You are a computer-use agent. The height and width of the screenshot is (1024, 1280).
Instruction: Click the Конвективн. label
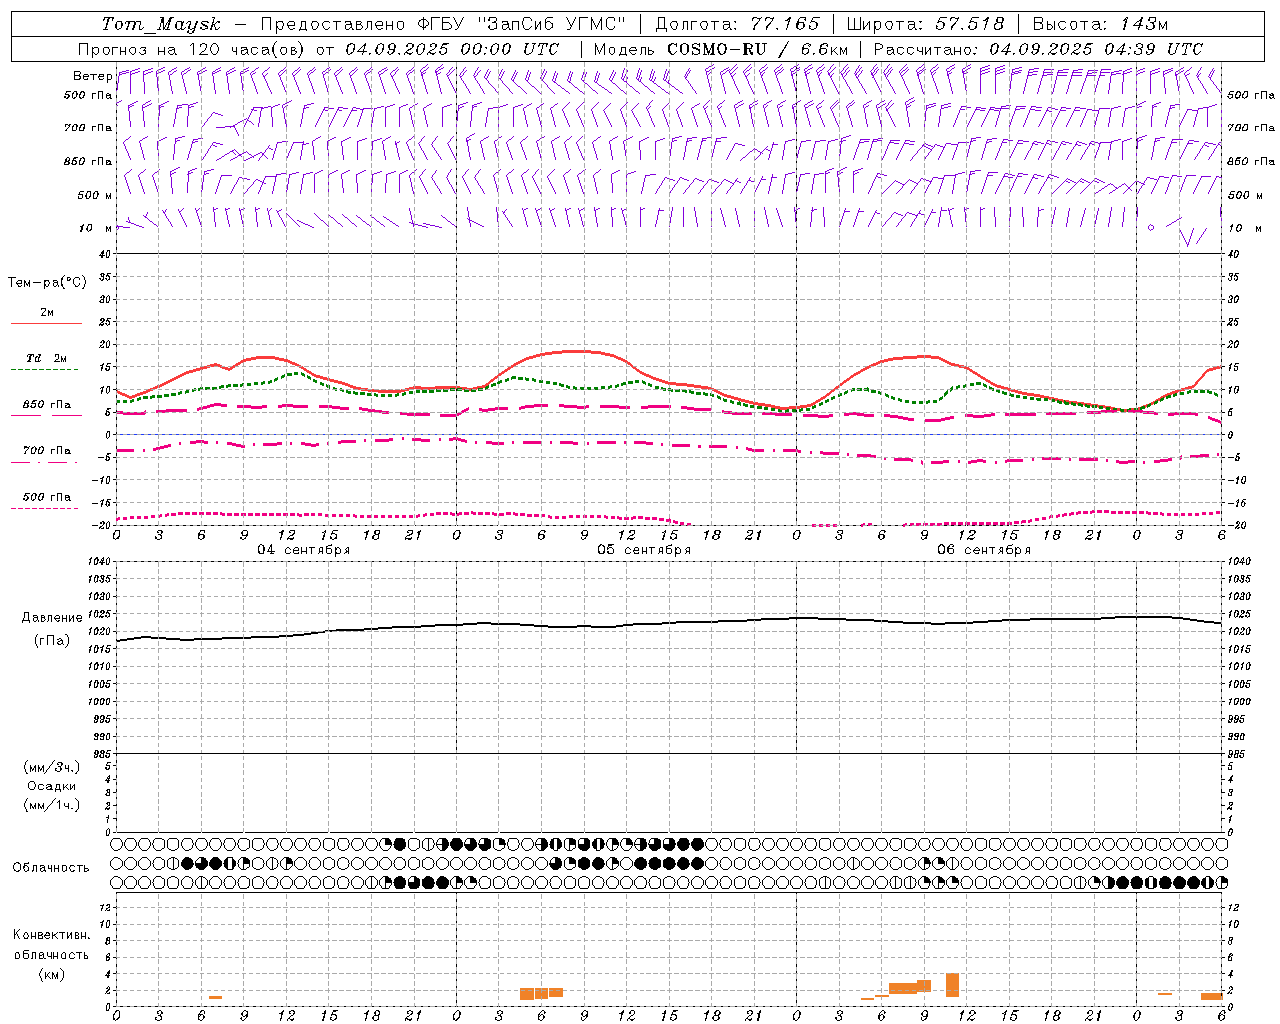click(51, 935)
